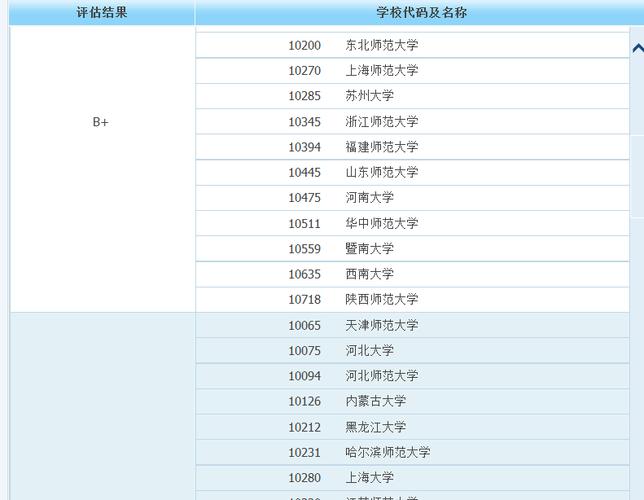Click the 评估结果 column header
The height and width of the screenshot is (500, 644).
tap(102, 12)
